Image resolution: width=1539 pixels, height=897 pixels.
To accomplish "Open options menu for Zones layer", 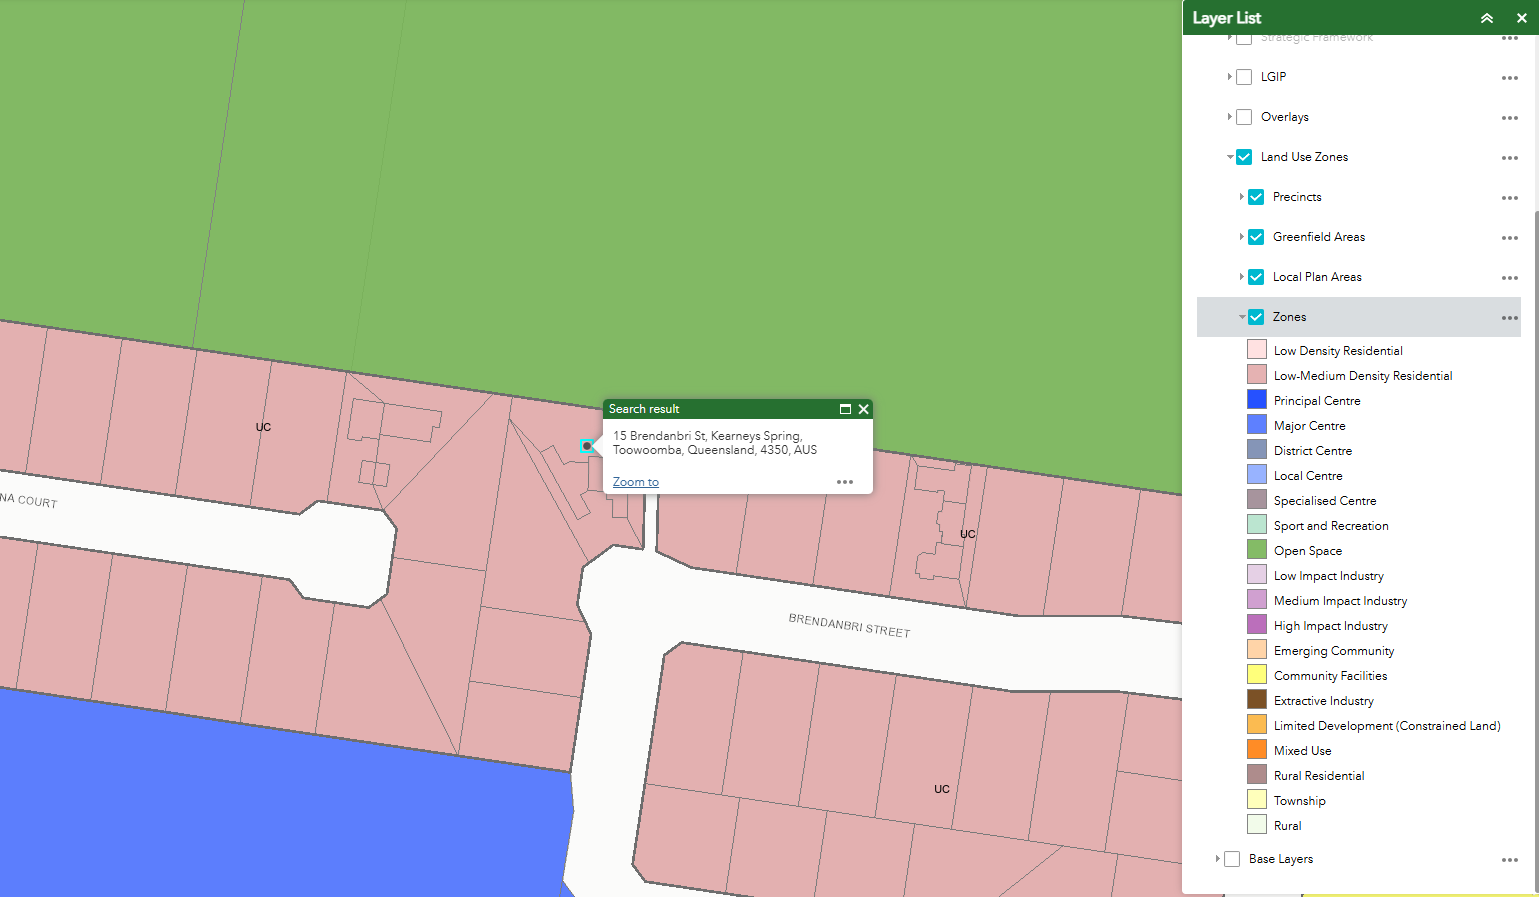I will pyautogui.click(x=1509, y=318).
